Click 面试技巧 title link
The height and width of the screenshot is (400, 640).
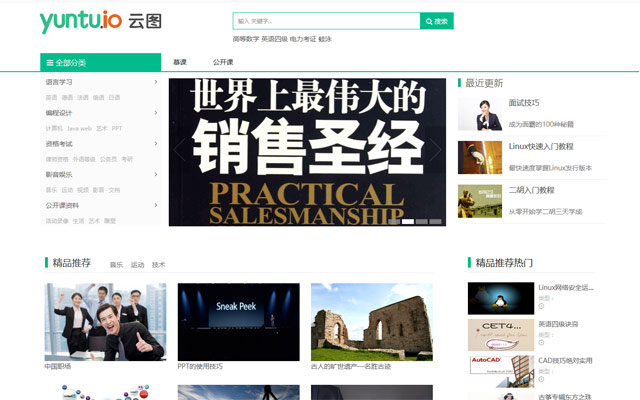pyautogui.click(x=524, y=102)
